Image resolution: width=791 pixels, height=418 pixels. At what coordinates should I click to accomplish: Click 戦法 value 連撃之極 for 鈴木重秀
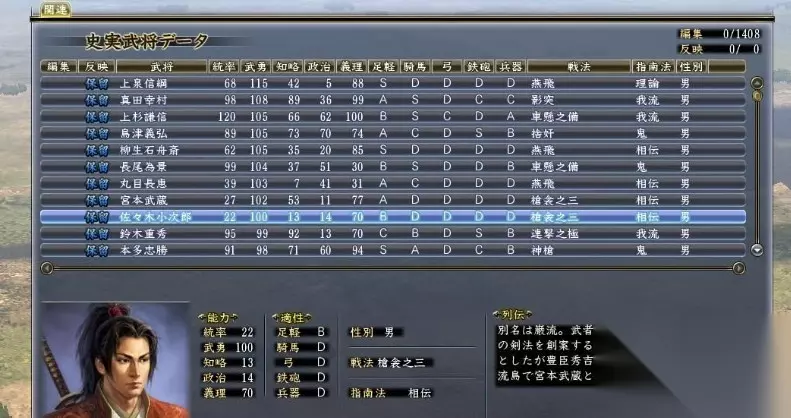tap(554, 233)
